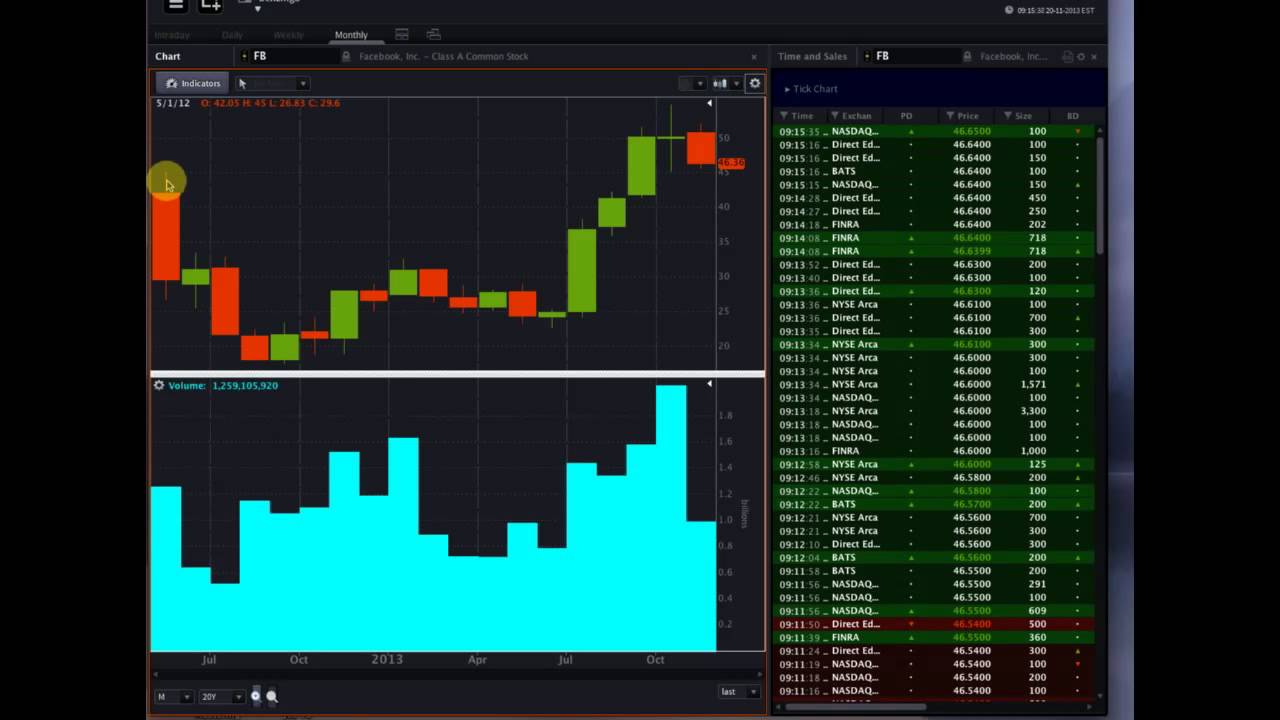Open Volume indicator settings gear
Image resolution: width=1280 pixels, height=720 pixels.
click(158, 385)
